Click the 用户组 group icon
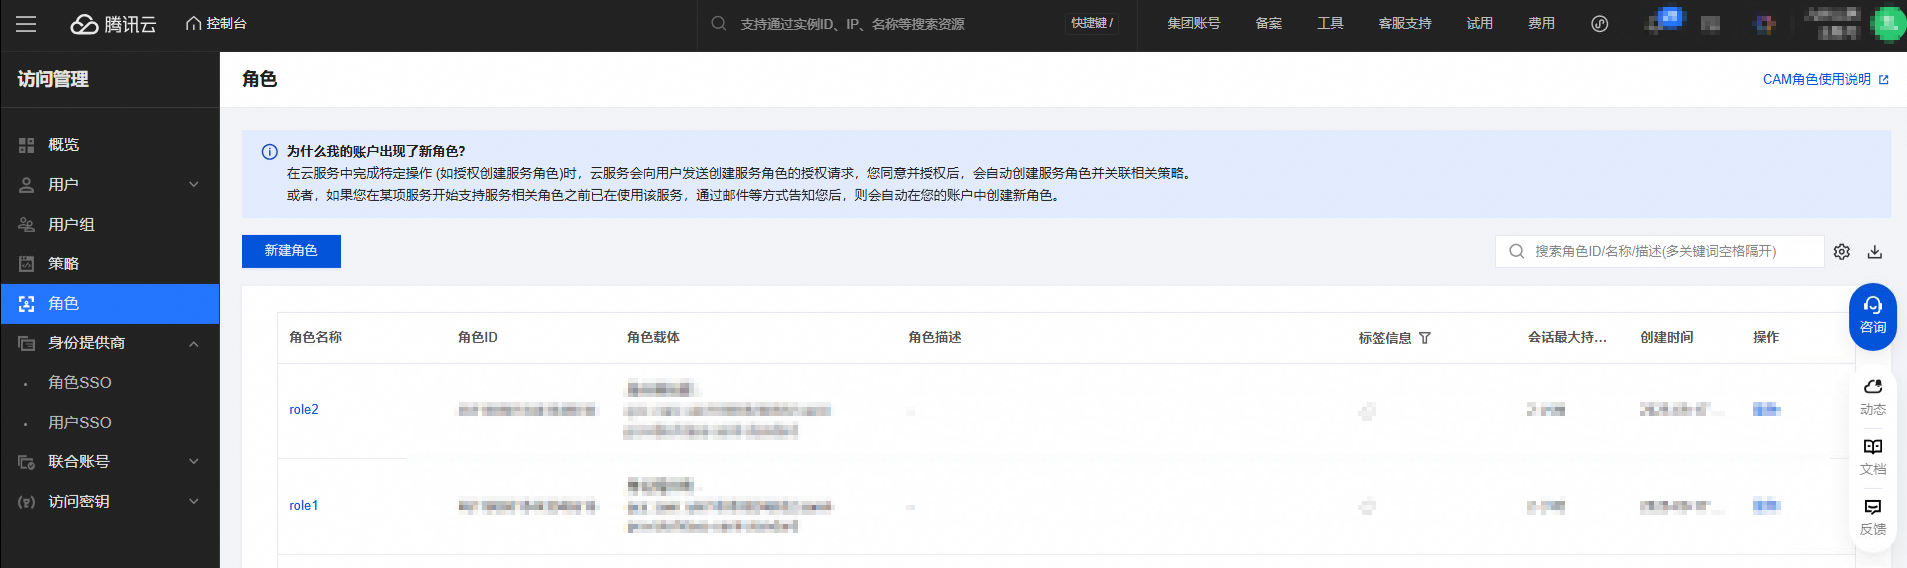Screen dimensions: 1907x568 click(27, 224)
